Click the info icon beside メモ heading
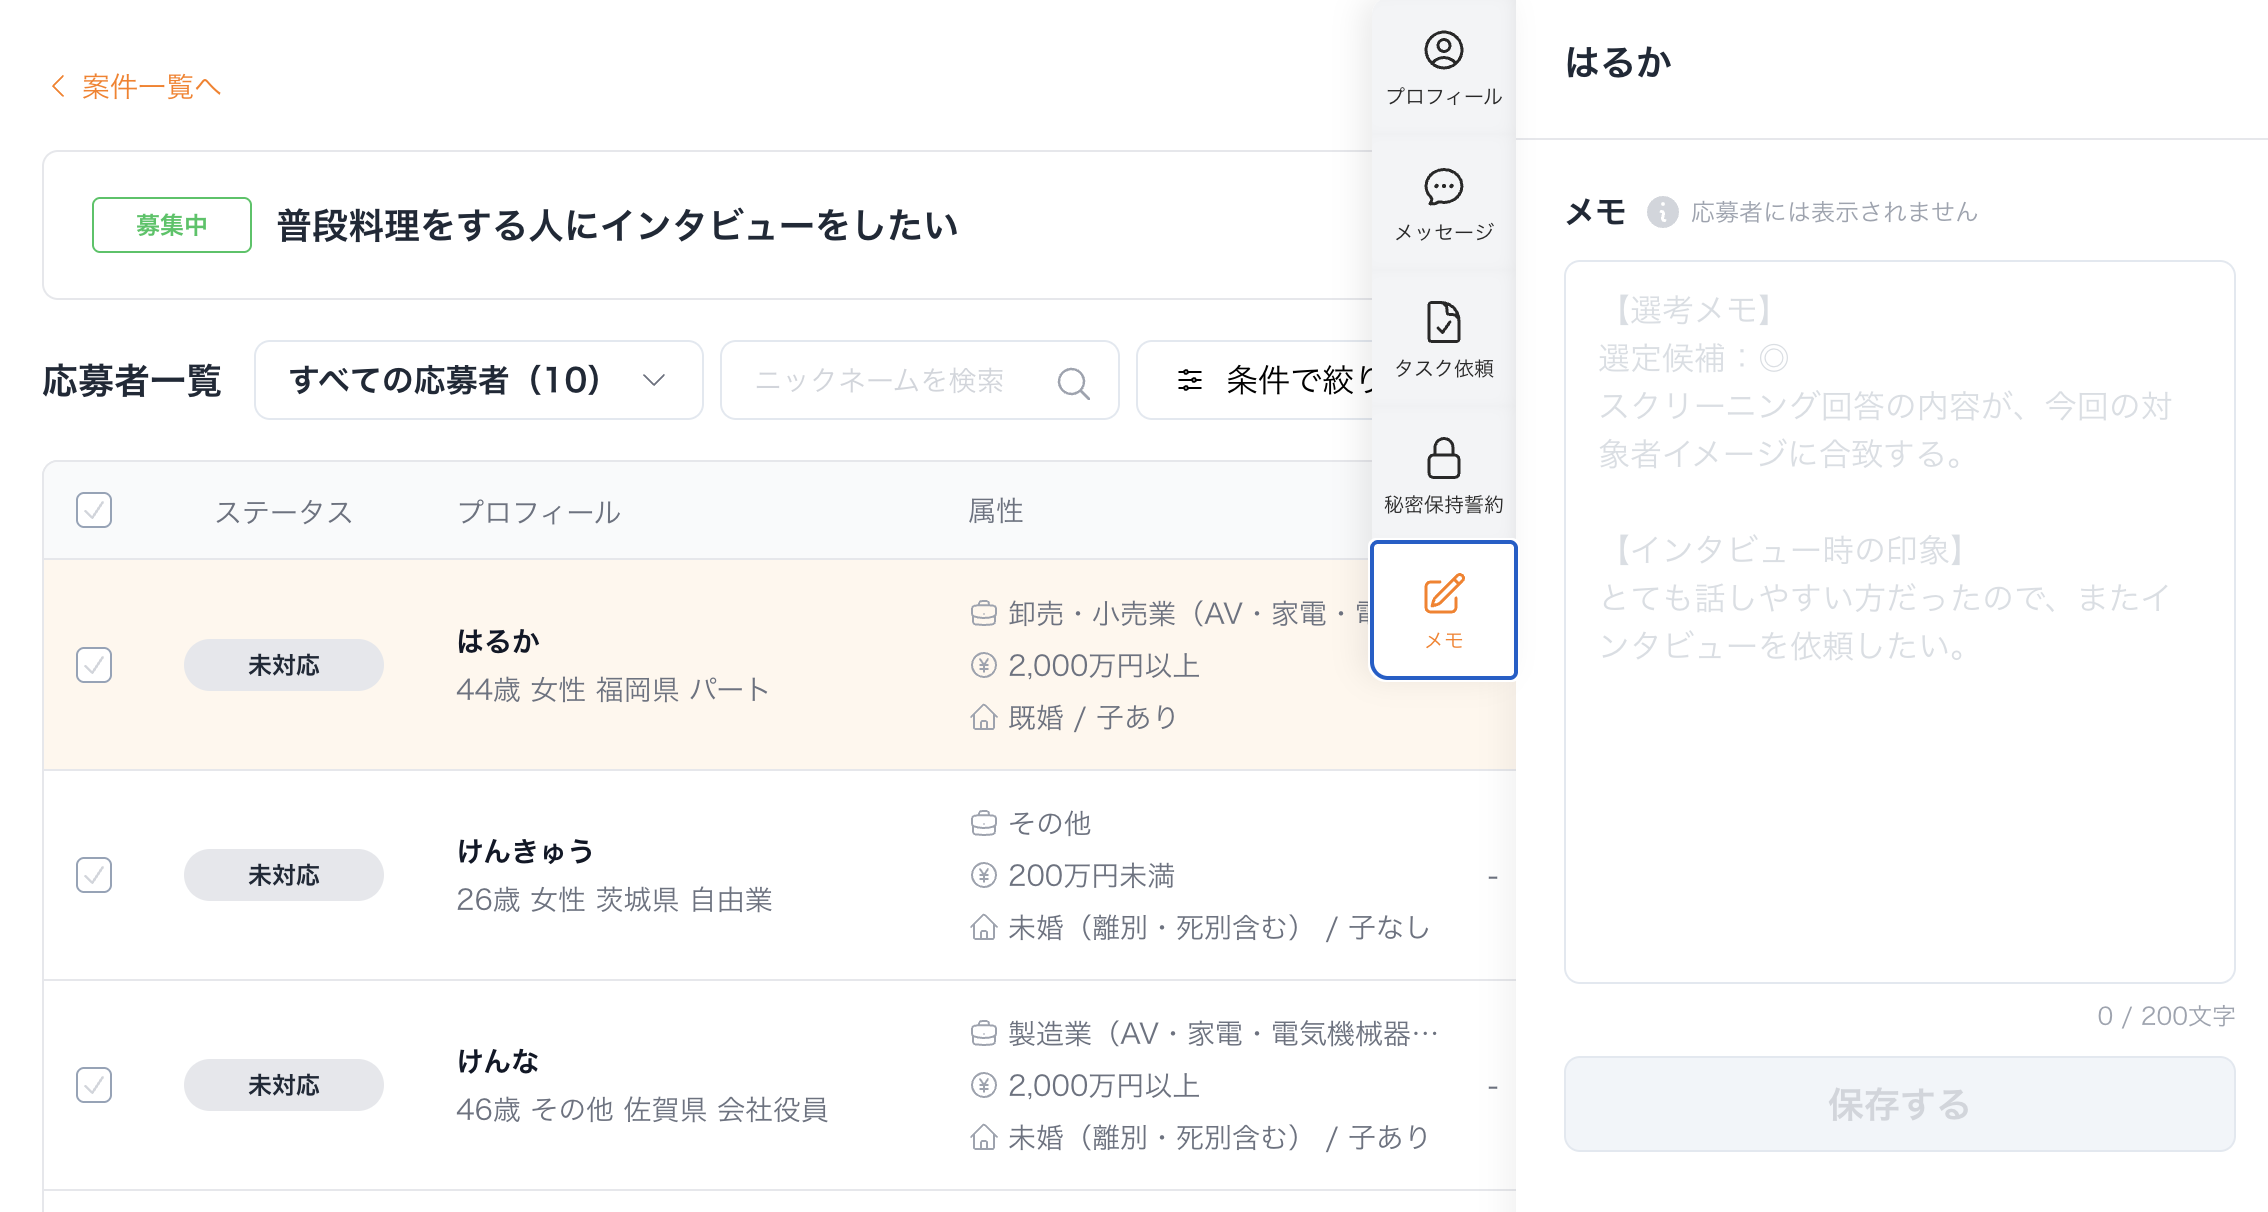Viewport: 2268px width, 1212px height. point(1662,212)
